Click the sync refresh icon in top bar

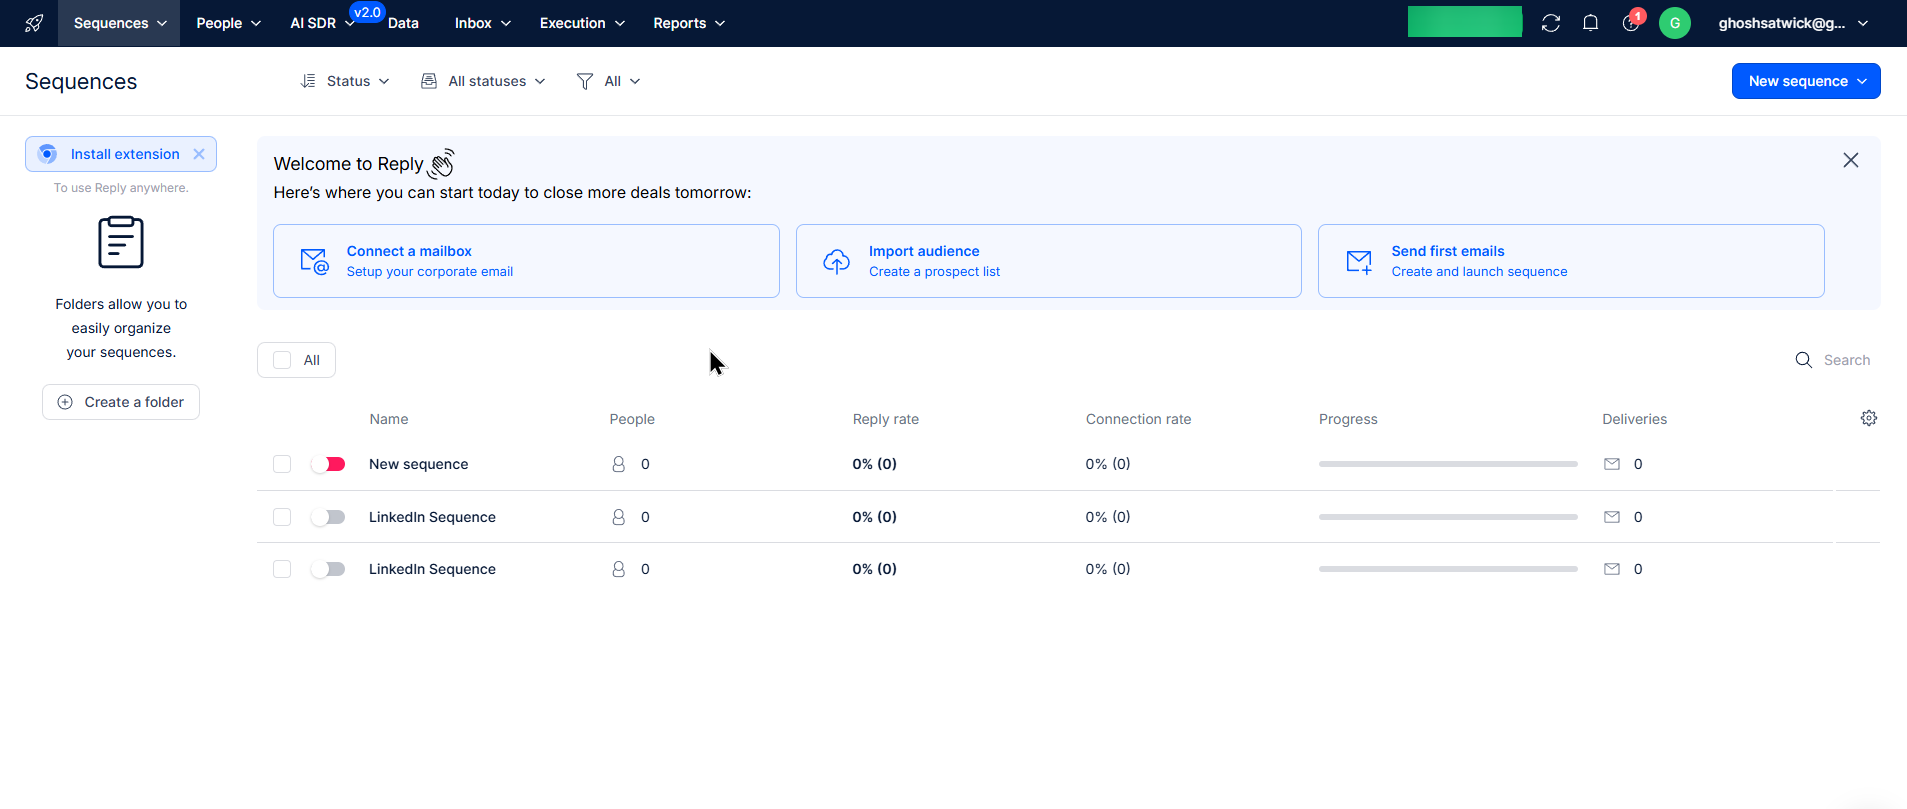(x=1551, y=23)
